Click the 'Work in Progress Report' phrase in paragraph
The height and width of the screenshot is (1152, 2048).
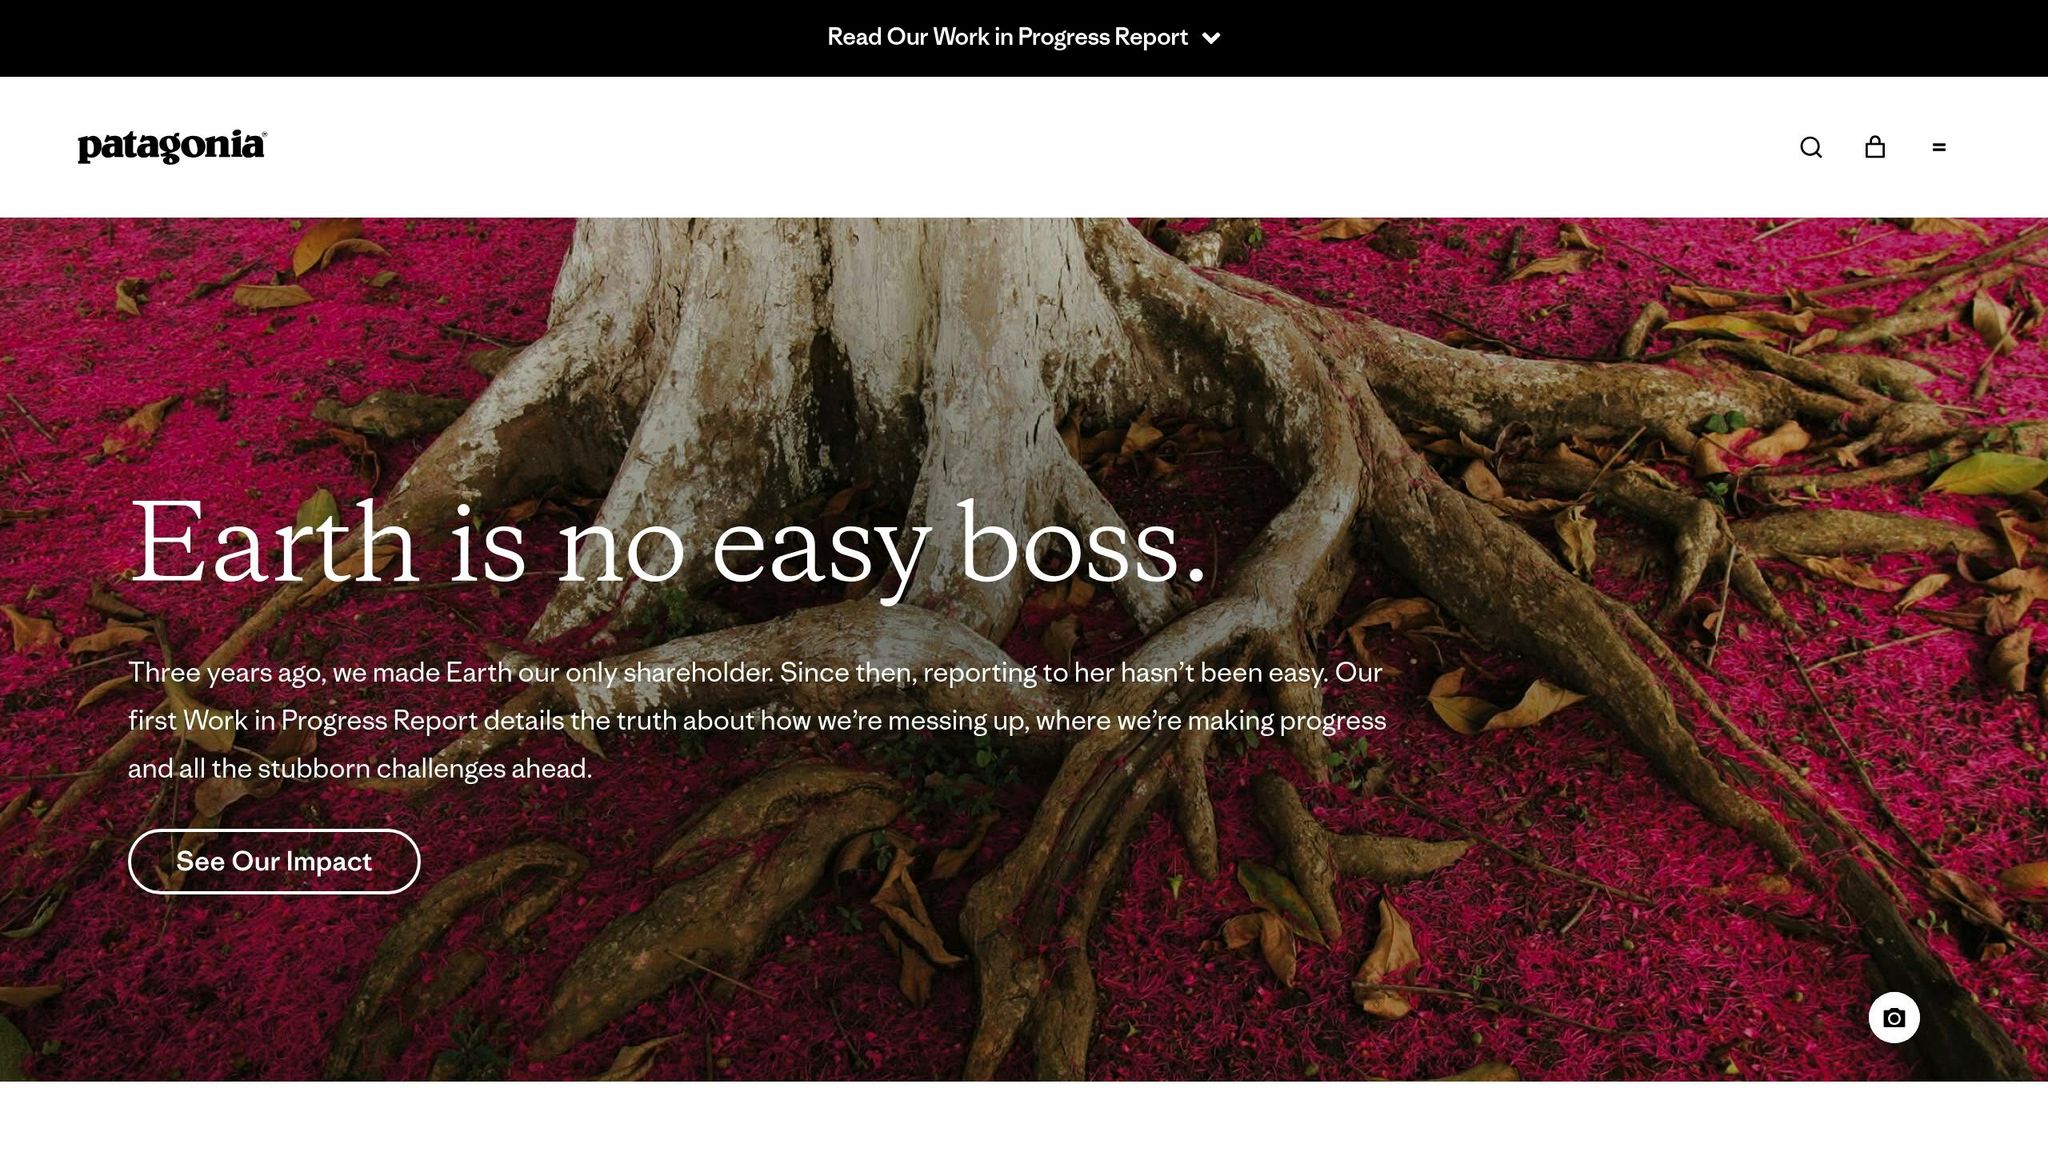[x=330, y=720]
